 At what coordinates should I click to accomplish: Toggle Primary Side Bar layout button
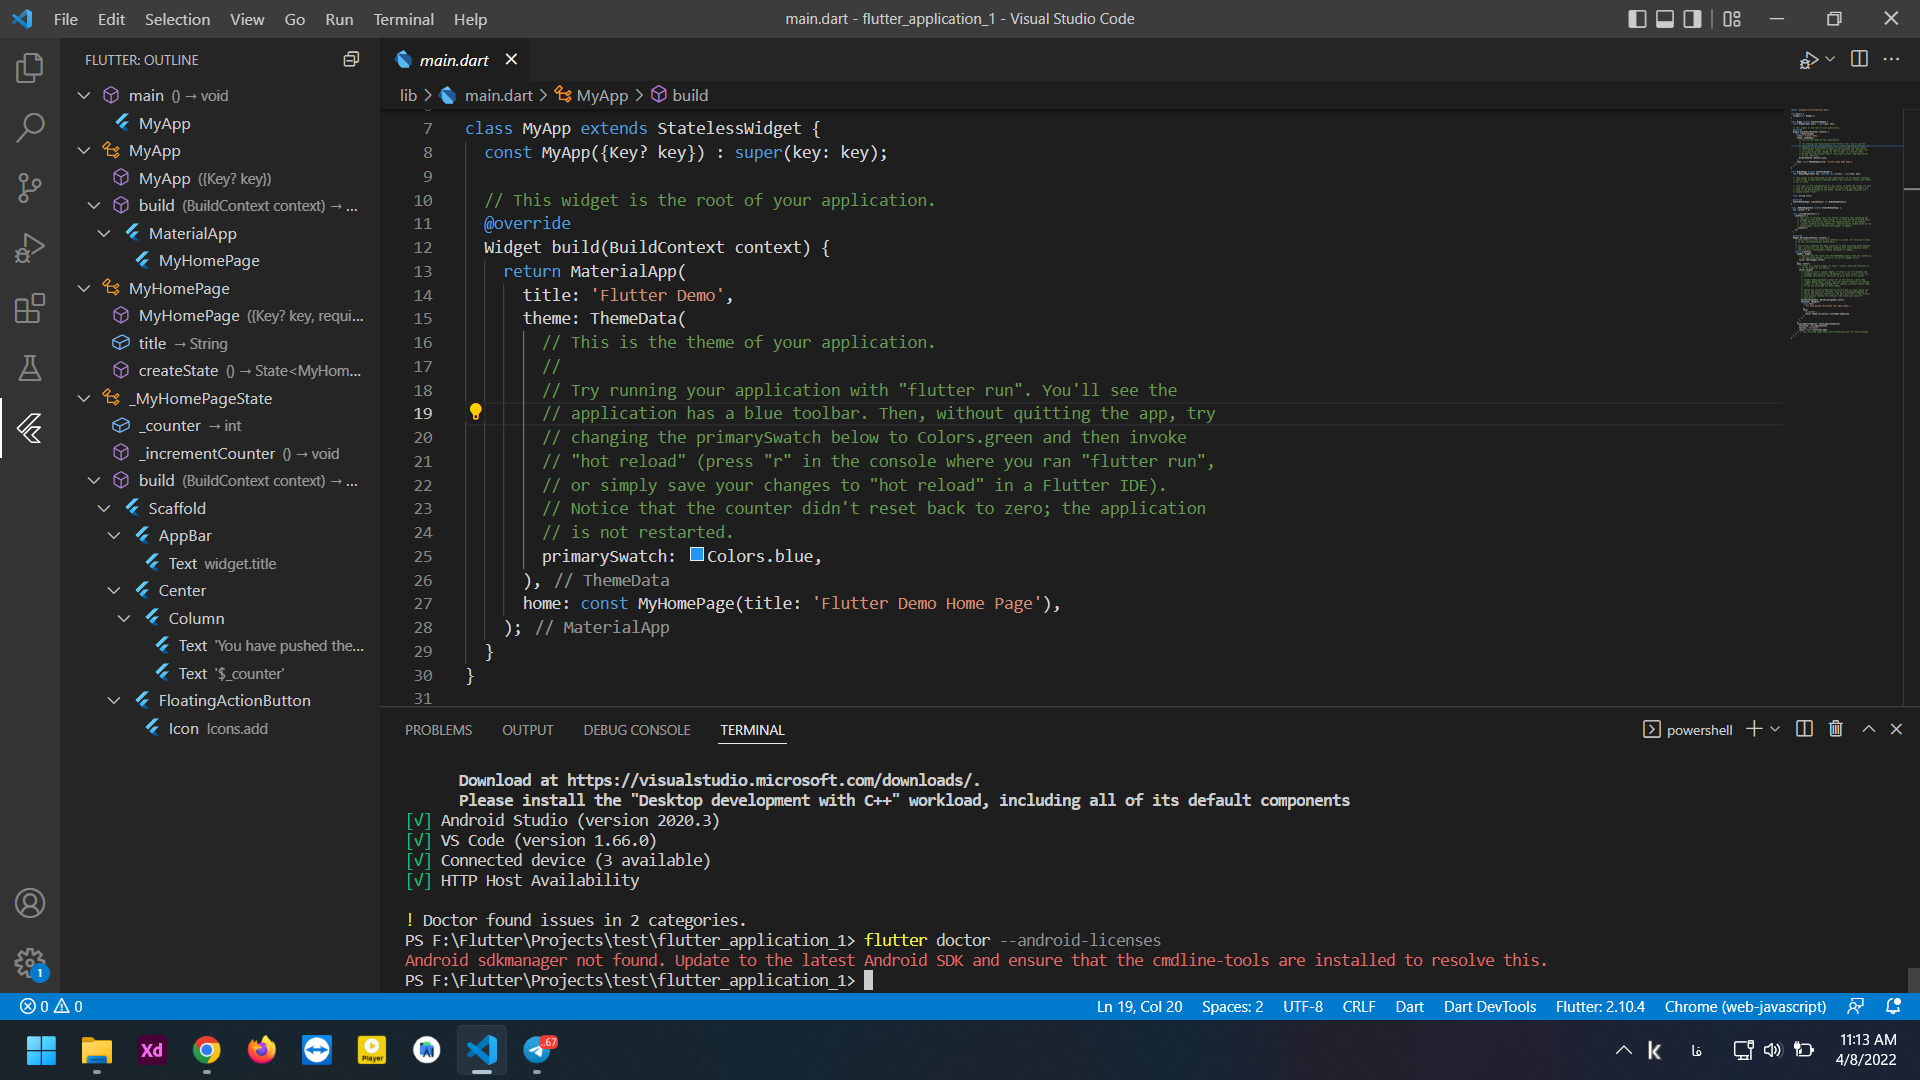tap(1637, 19)
